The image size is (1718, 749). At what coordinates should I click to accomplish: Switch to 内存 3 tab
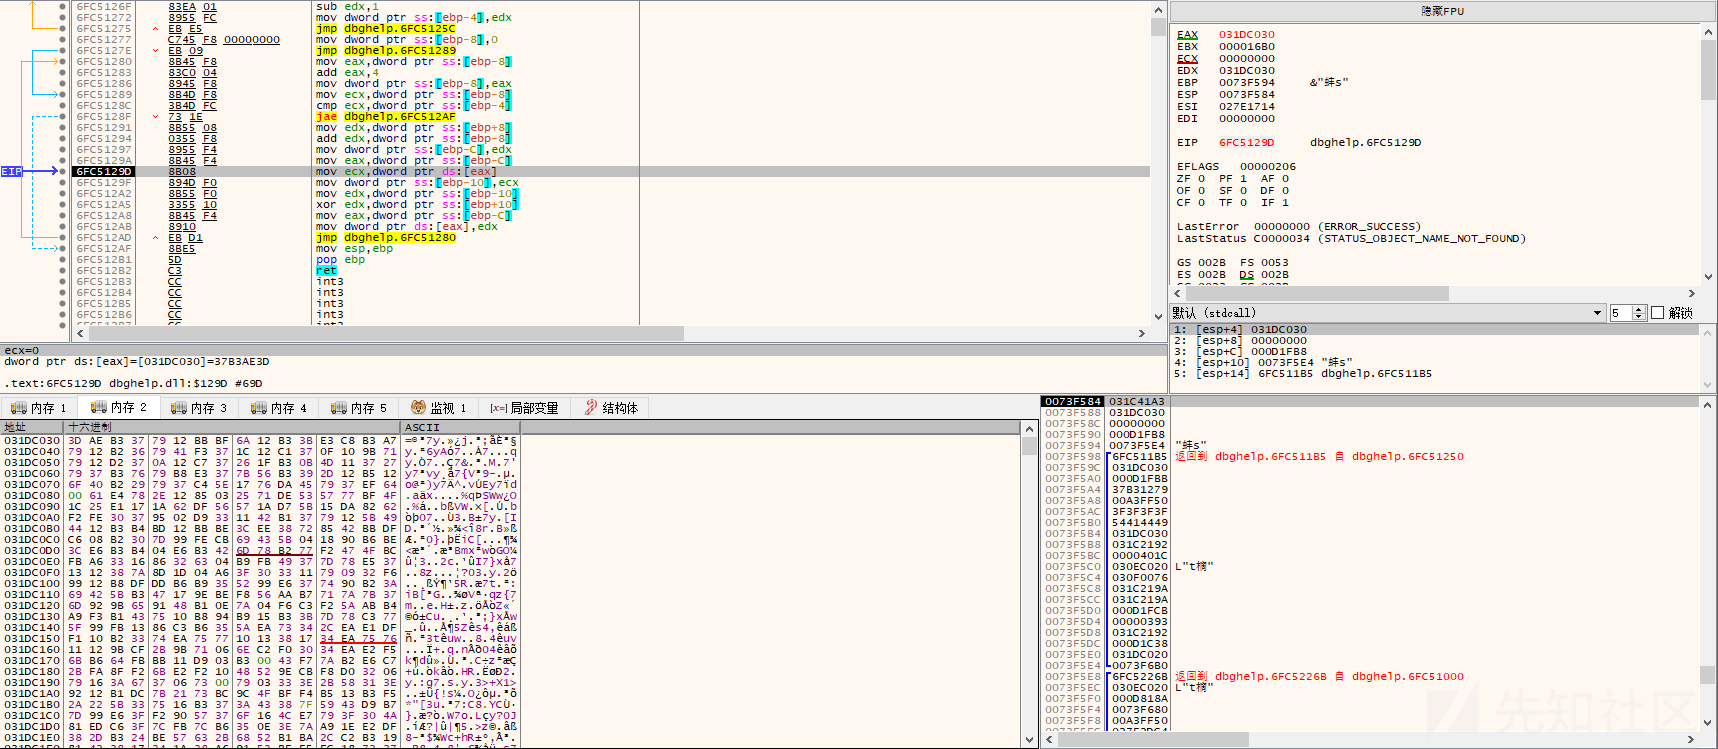click(199, 408)
